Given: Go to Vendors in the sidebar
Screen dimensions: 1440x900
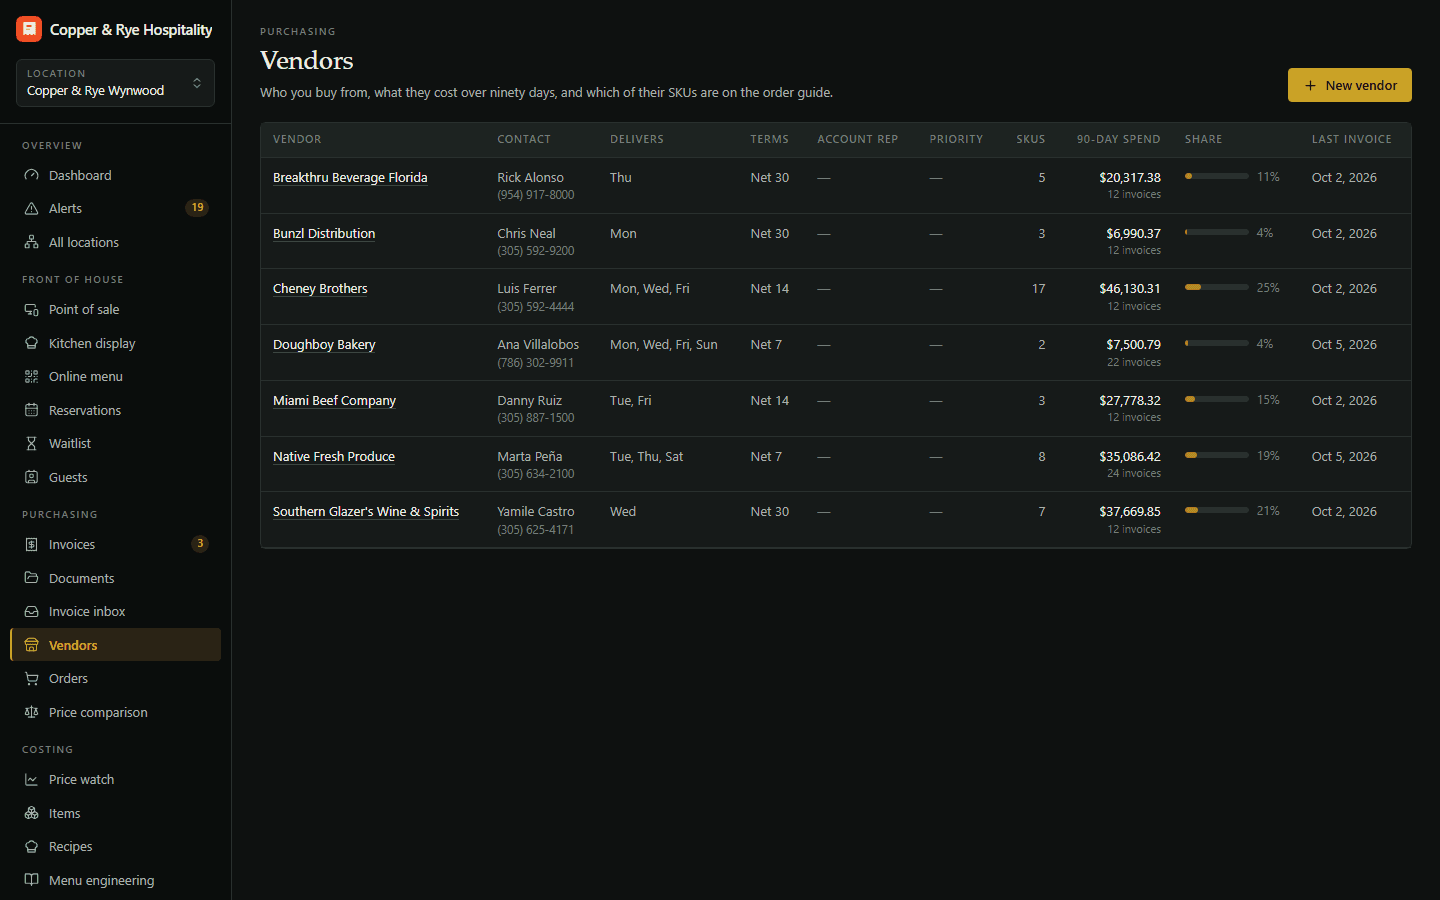Looking at the screenshot, I should [115, 645].
